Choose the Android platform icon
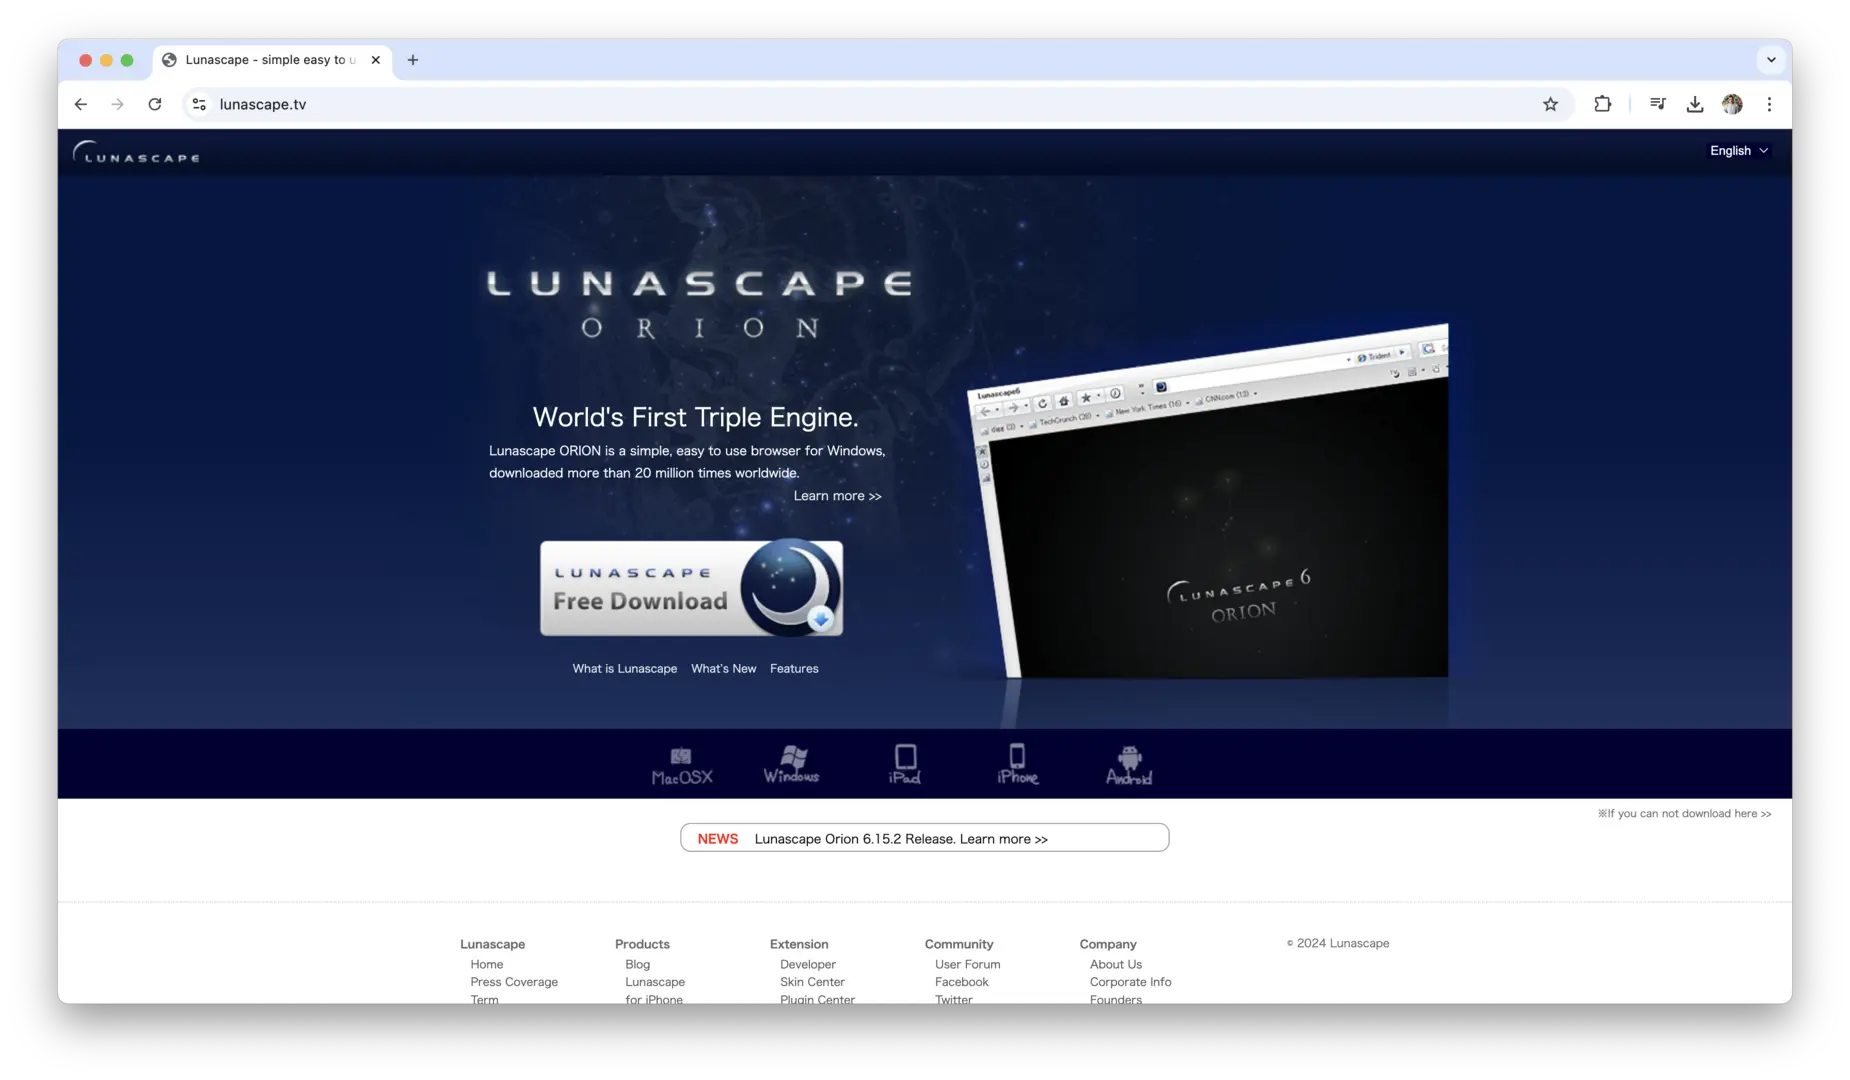The height and width of the screenshot is (1080, 1850). (1128, 765)
